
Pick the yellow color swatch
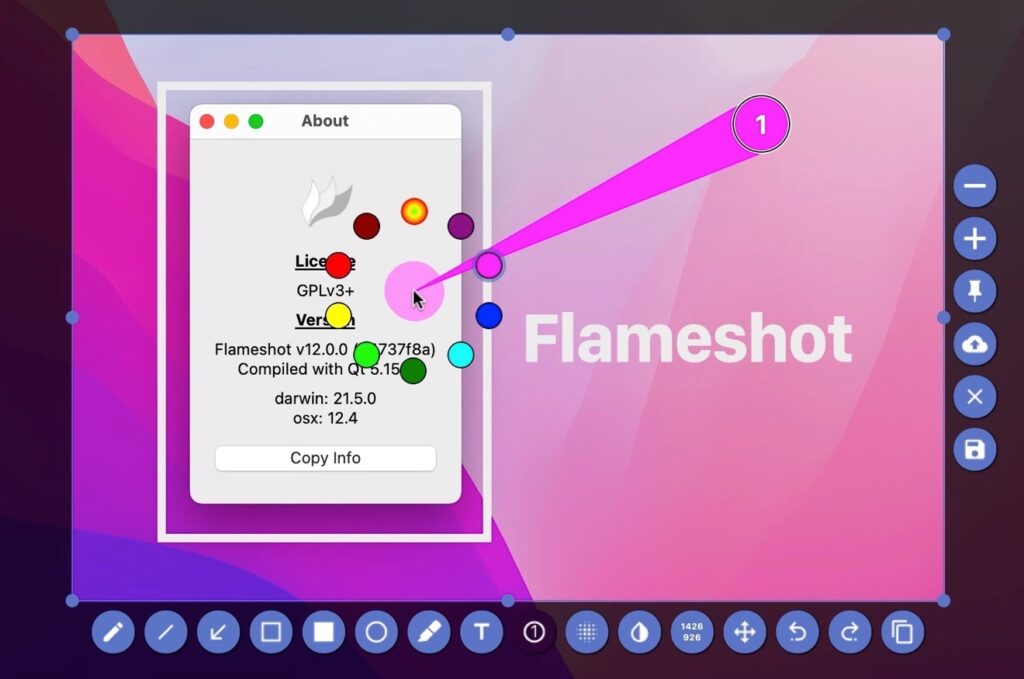(x=339, y=316)
